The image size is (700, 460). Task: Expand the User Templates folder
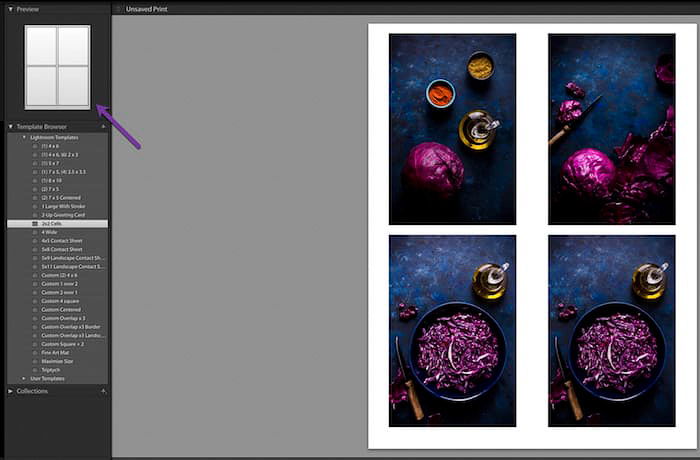[x=25, y=378]
